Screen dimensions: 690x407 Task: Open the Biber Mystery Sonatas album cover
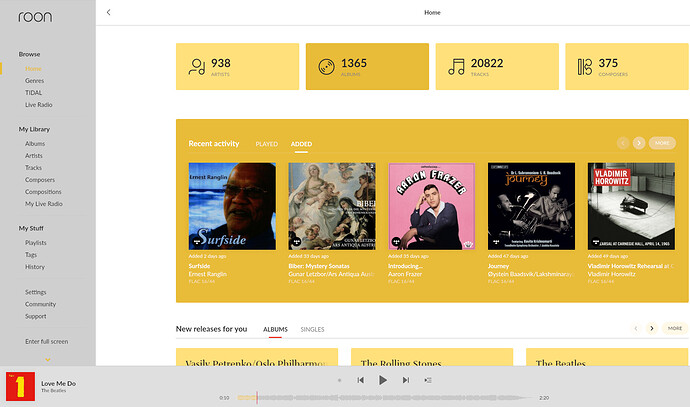(332, 206)
